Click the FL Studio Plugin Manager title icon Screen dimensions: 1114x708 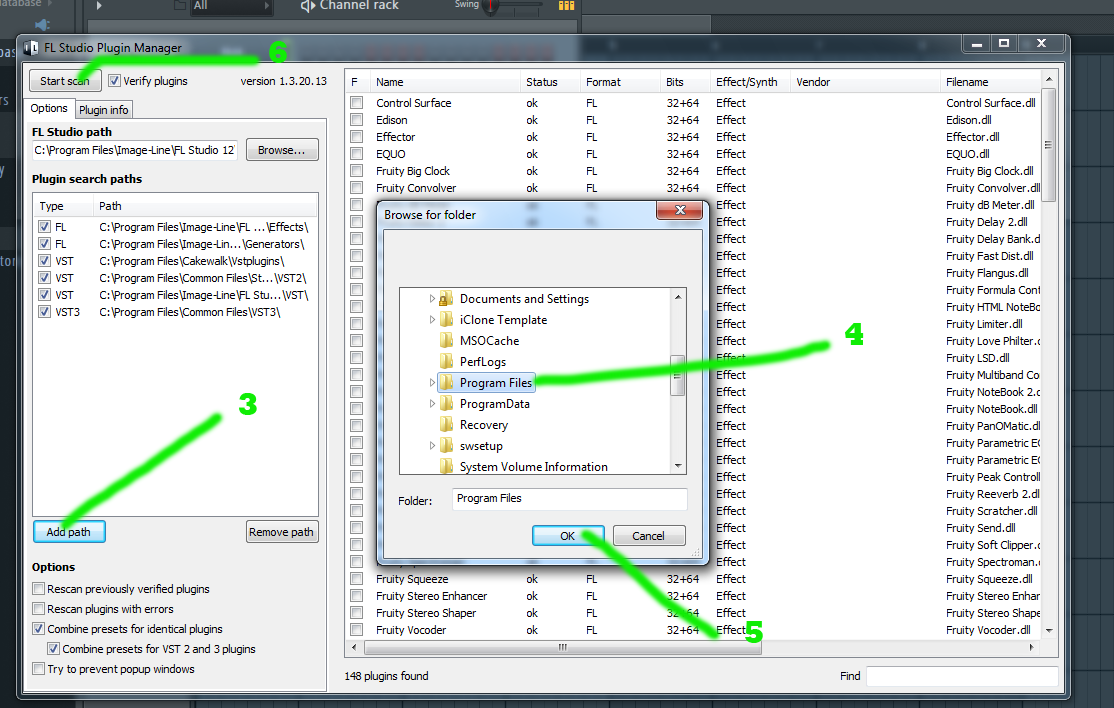31,48
